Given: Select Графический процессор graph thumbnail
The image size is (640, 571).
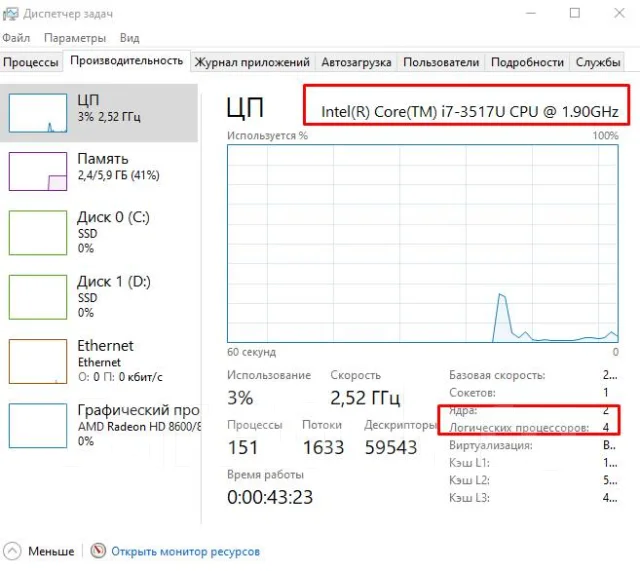Looking at the screenshot, I should click(x=38, y=426).
